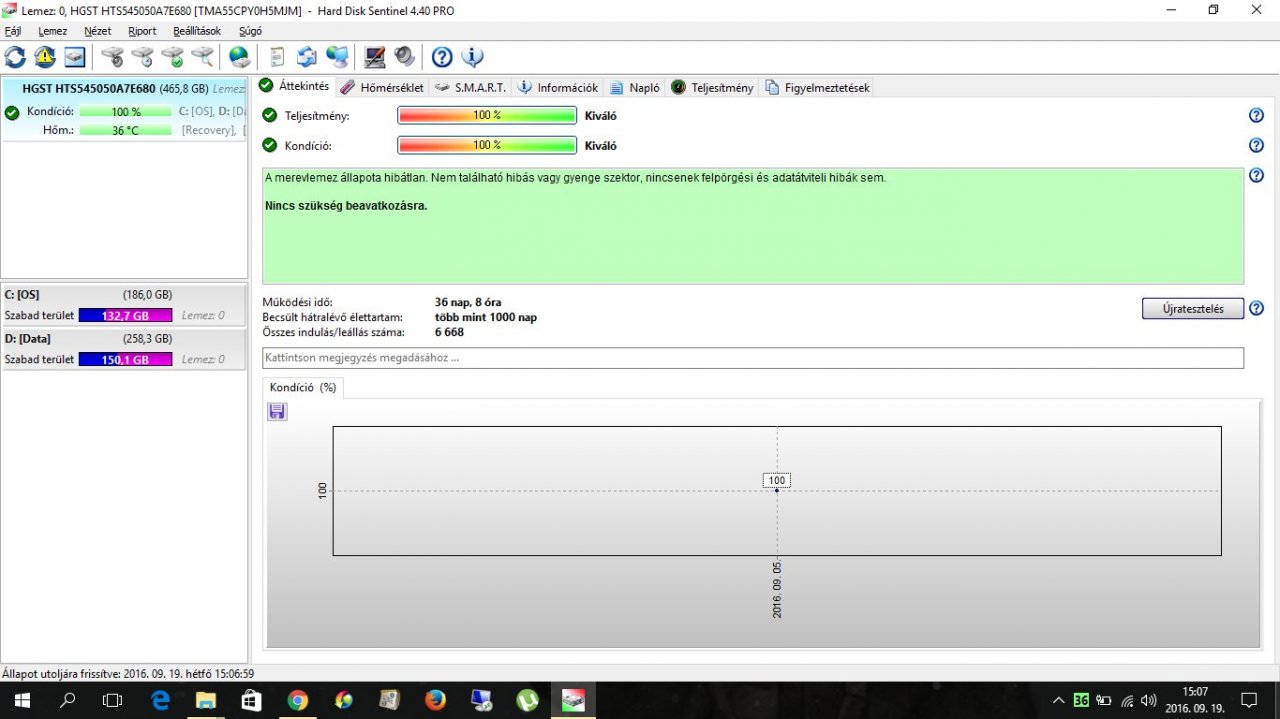Click the monitor with screwdriver configuration icon
This screenshot has height=719, width=1280.
point(374,57)
